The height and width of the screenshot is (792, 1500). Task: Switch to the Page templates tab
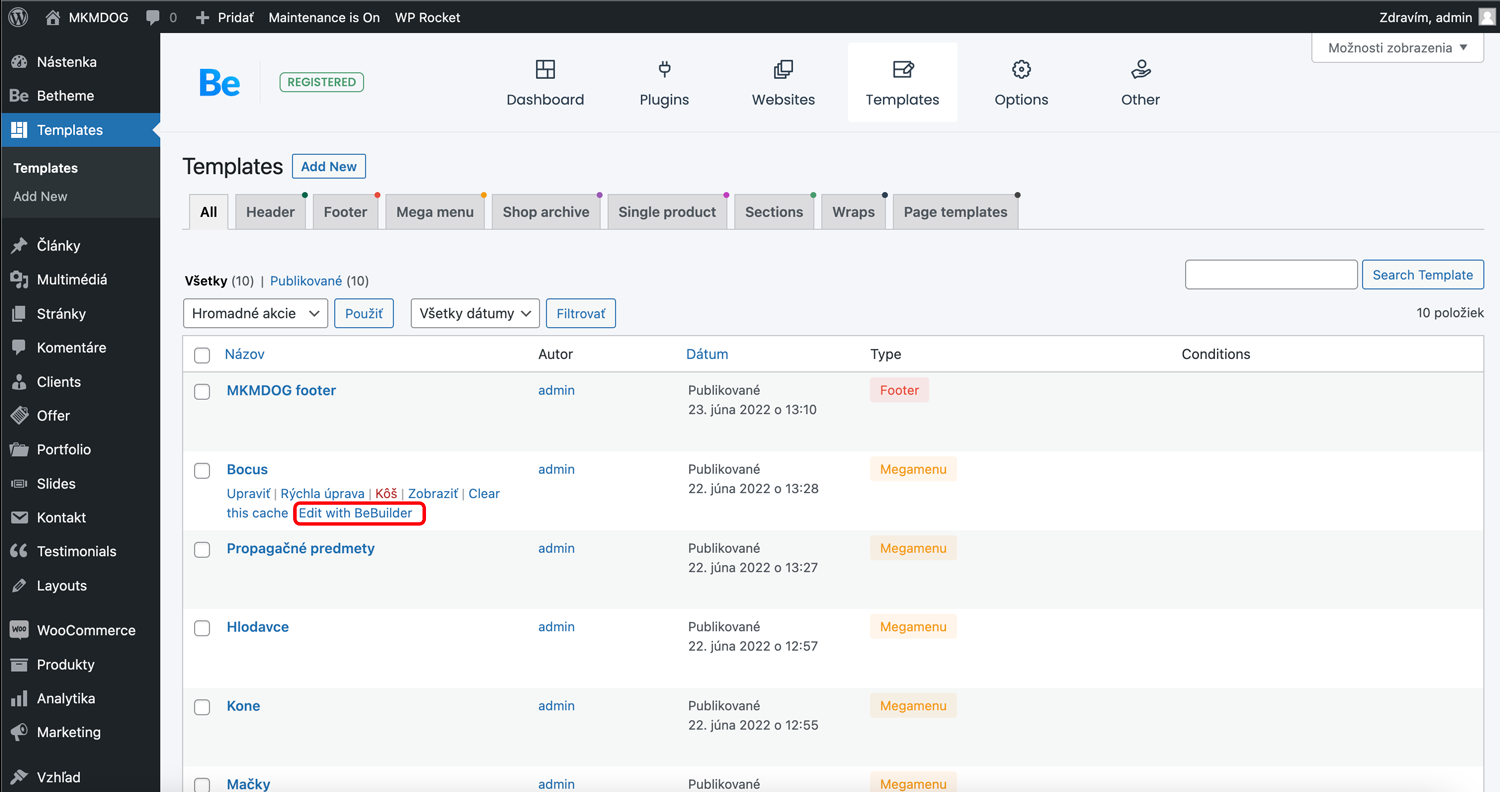point(955,212)
